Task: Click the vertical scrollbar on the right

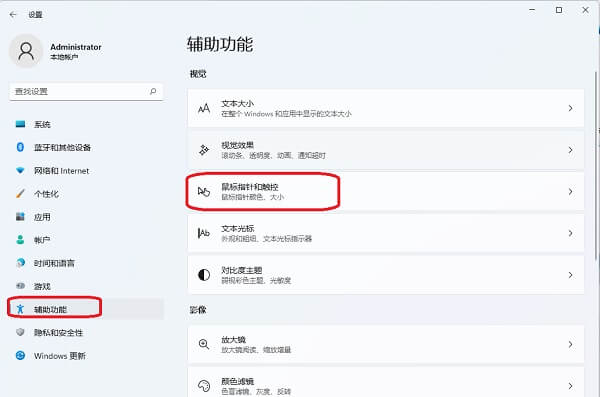Action: (596, 167)
